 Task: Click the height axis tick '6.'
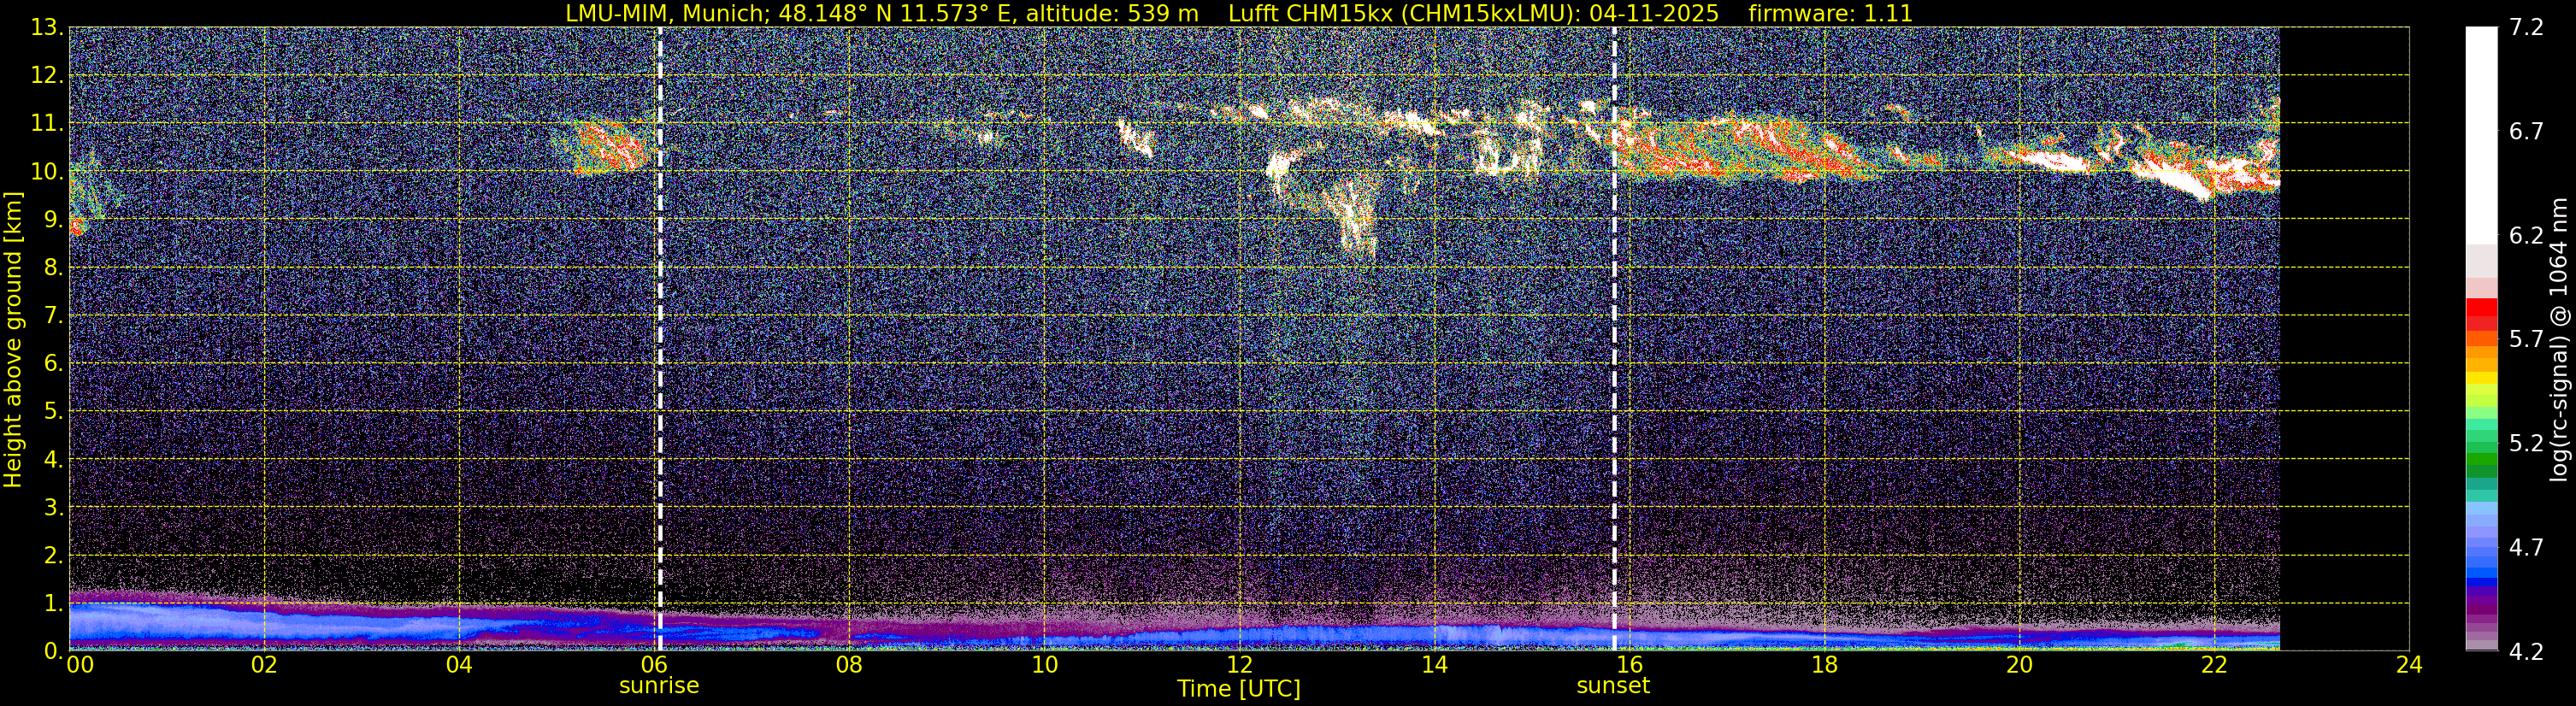click(53, 364)
